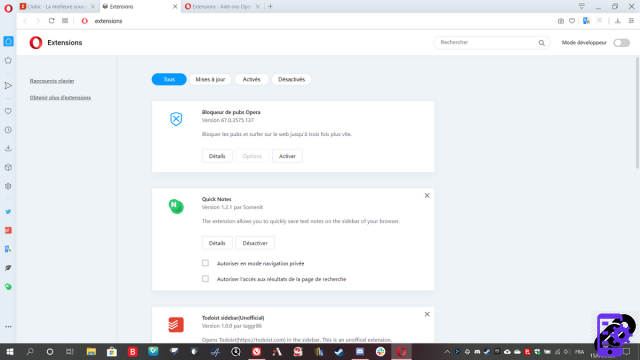Remove Todoist sidebar extension with X

point(427,314)
